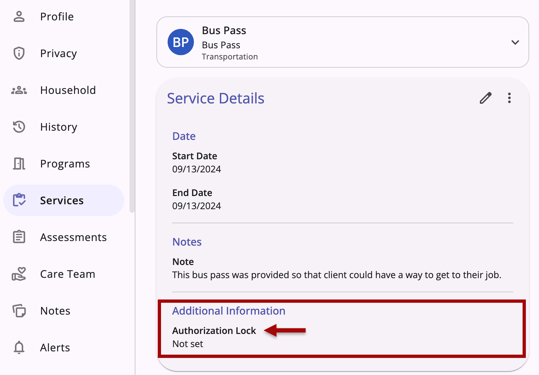
Task: Click the Privacy shield icon
Action: pyautogui.click(x=19, y=53)
